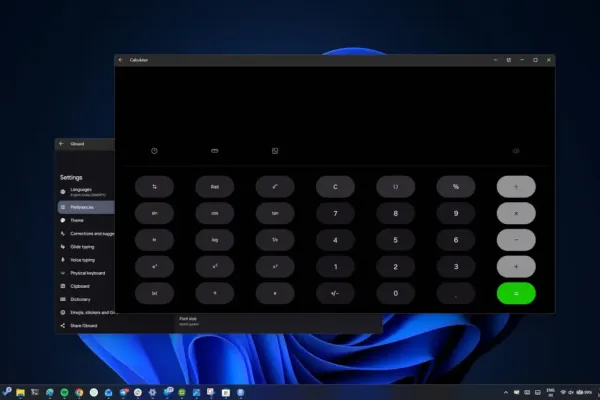Open Voice typing in Gboard settings
600x400 pixels.
coord(86,260)
